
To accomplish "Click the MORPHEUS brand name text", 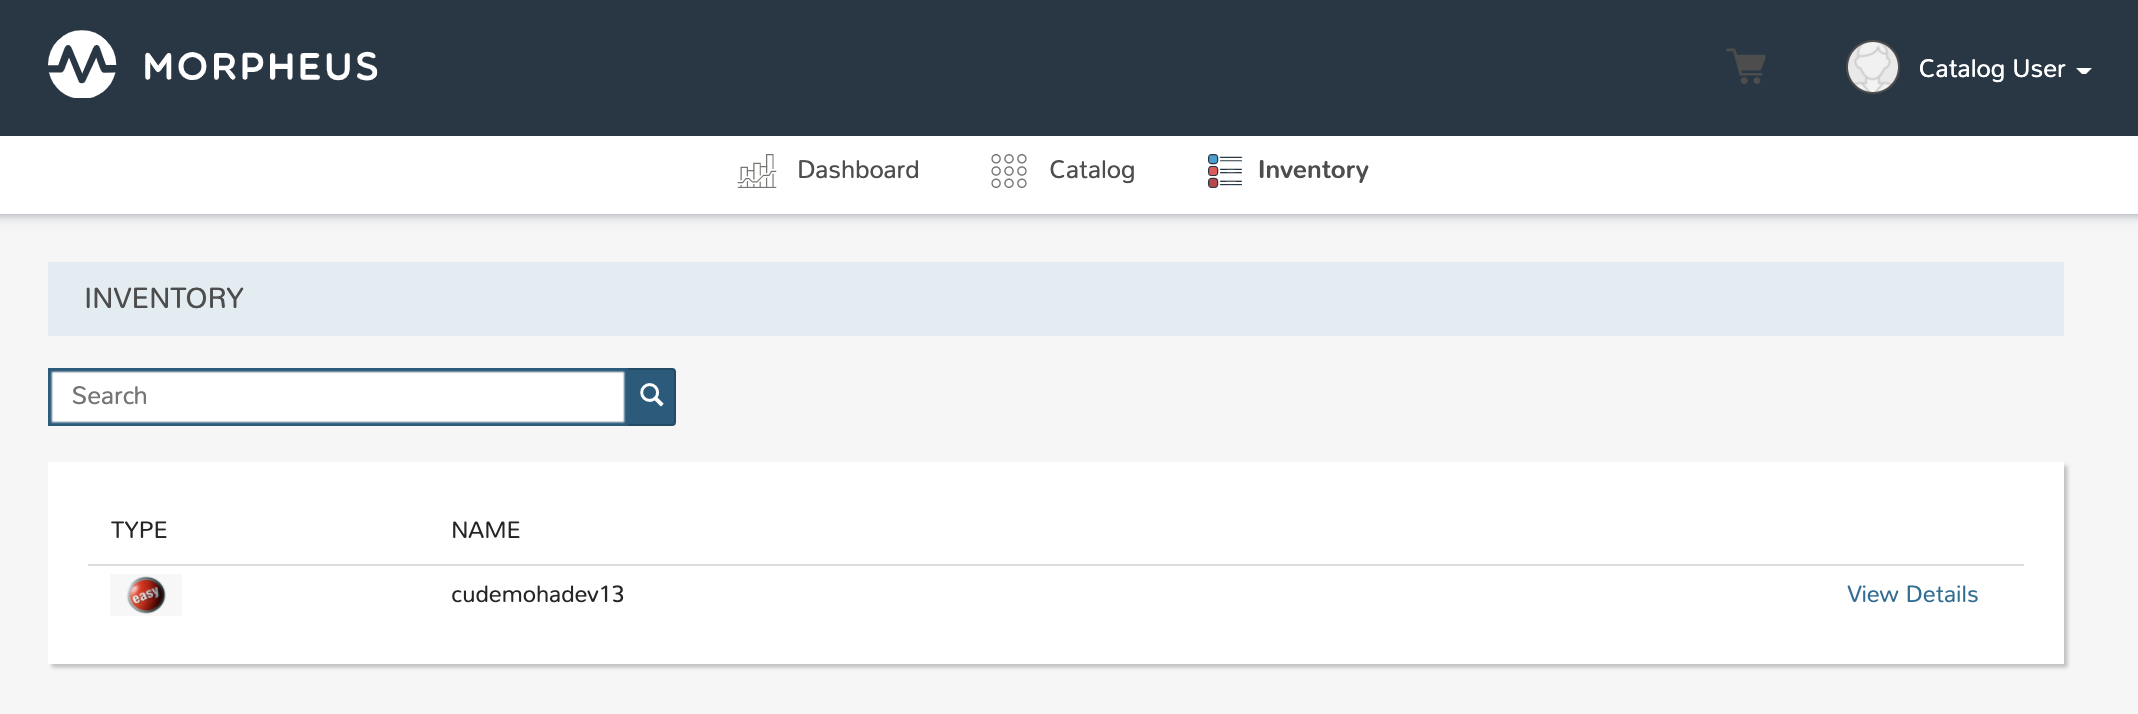I will click(261, 67).
